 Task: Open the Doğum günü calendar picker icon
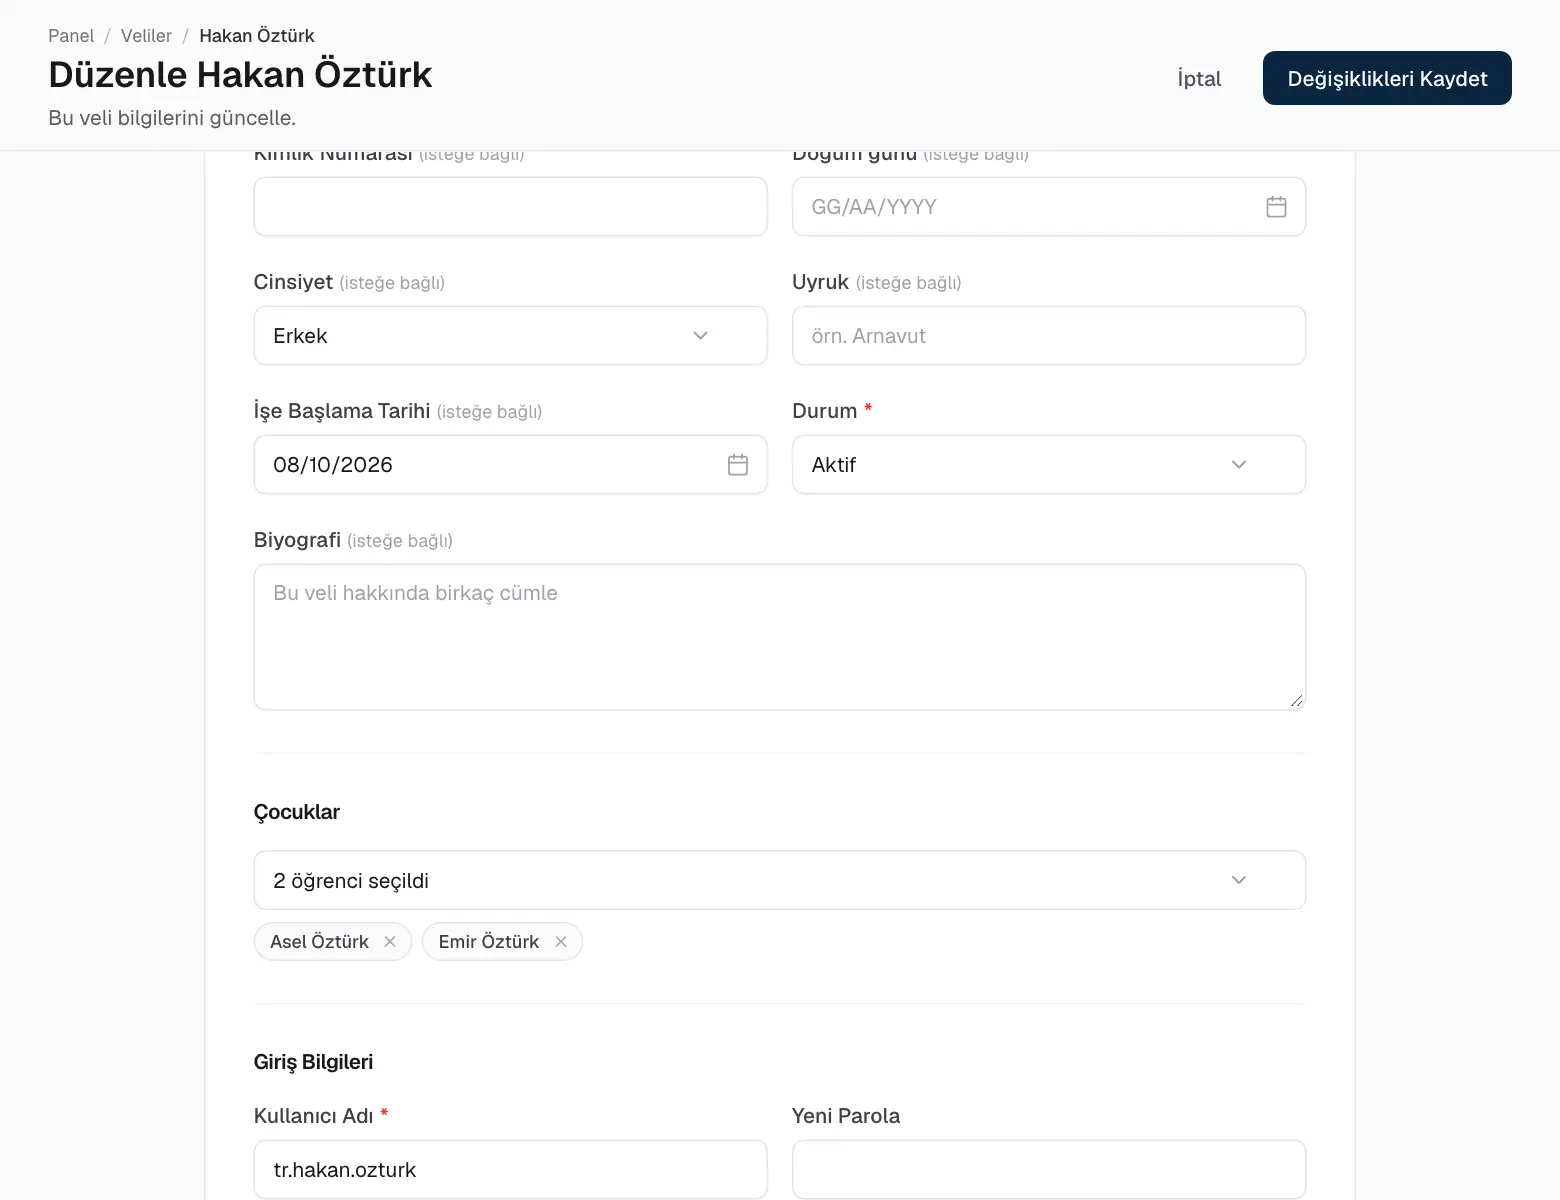1276,207
